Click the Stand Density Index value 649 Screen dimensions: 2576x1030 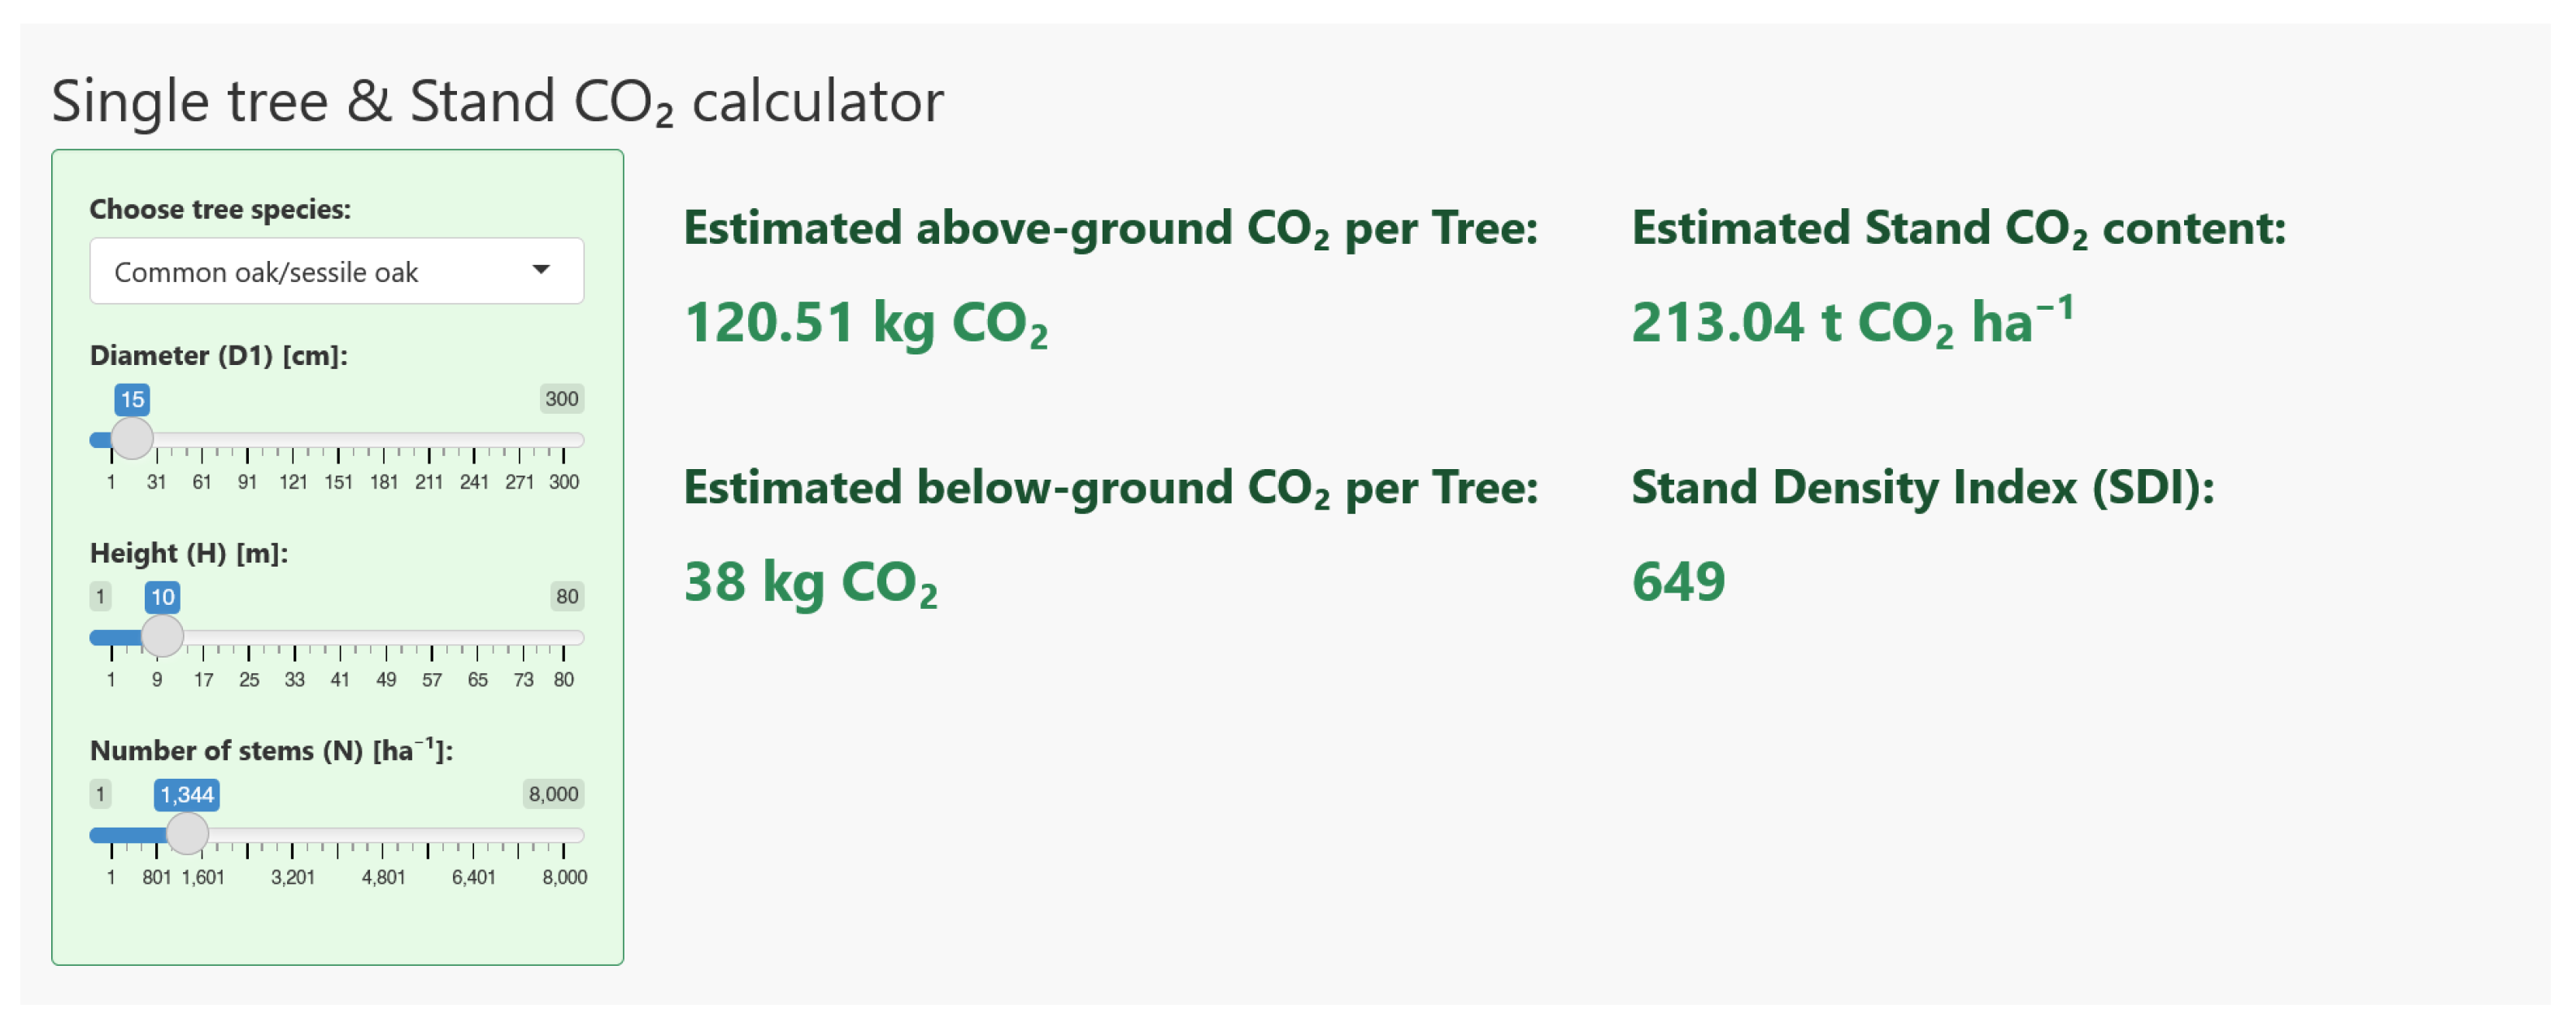(1678, 582)
